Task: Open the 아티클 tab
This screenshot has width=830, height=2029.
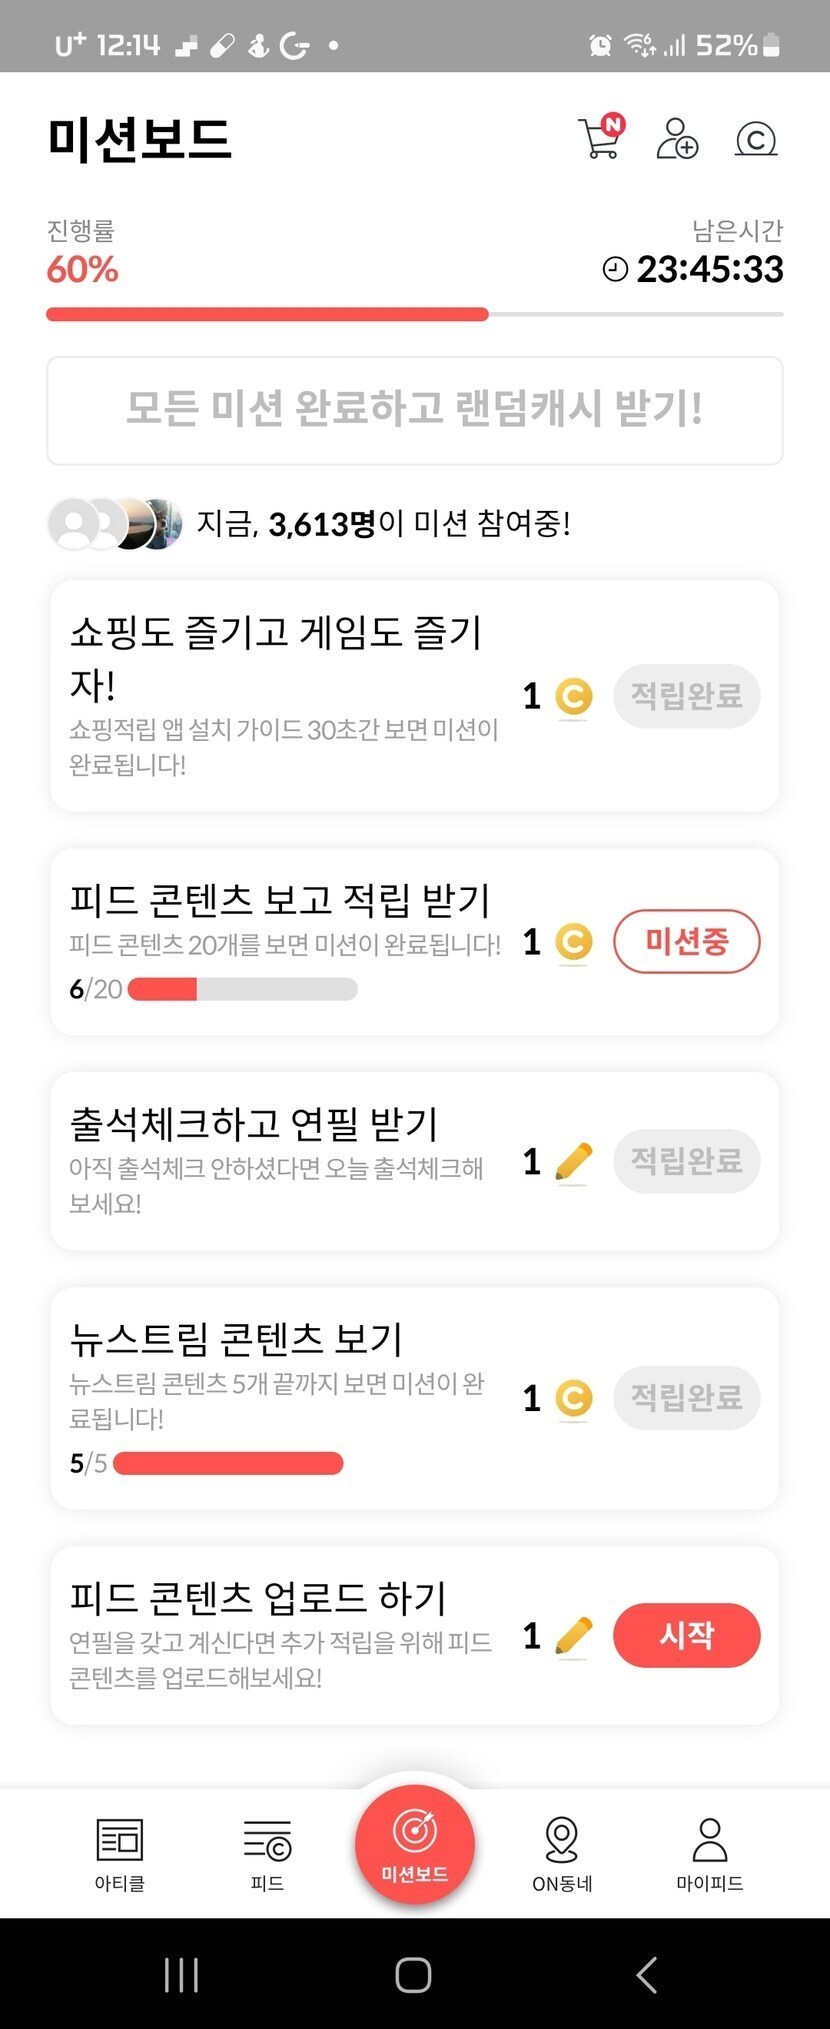Action: (120, 1854)
